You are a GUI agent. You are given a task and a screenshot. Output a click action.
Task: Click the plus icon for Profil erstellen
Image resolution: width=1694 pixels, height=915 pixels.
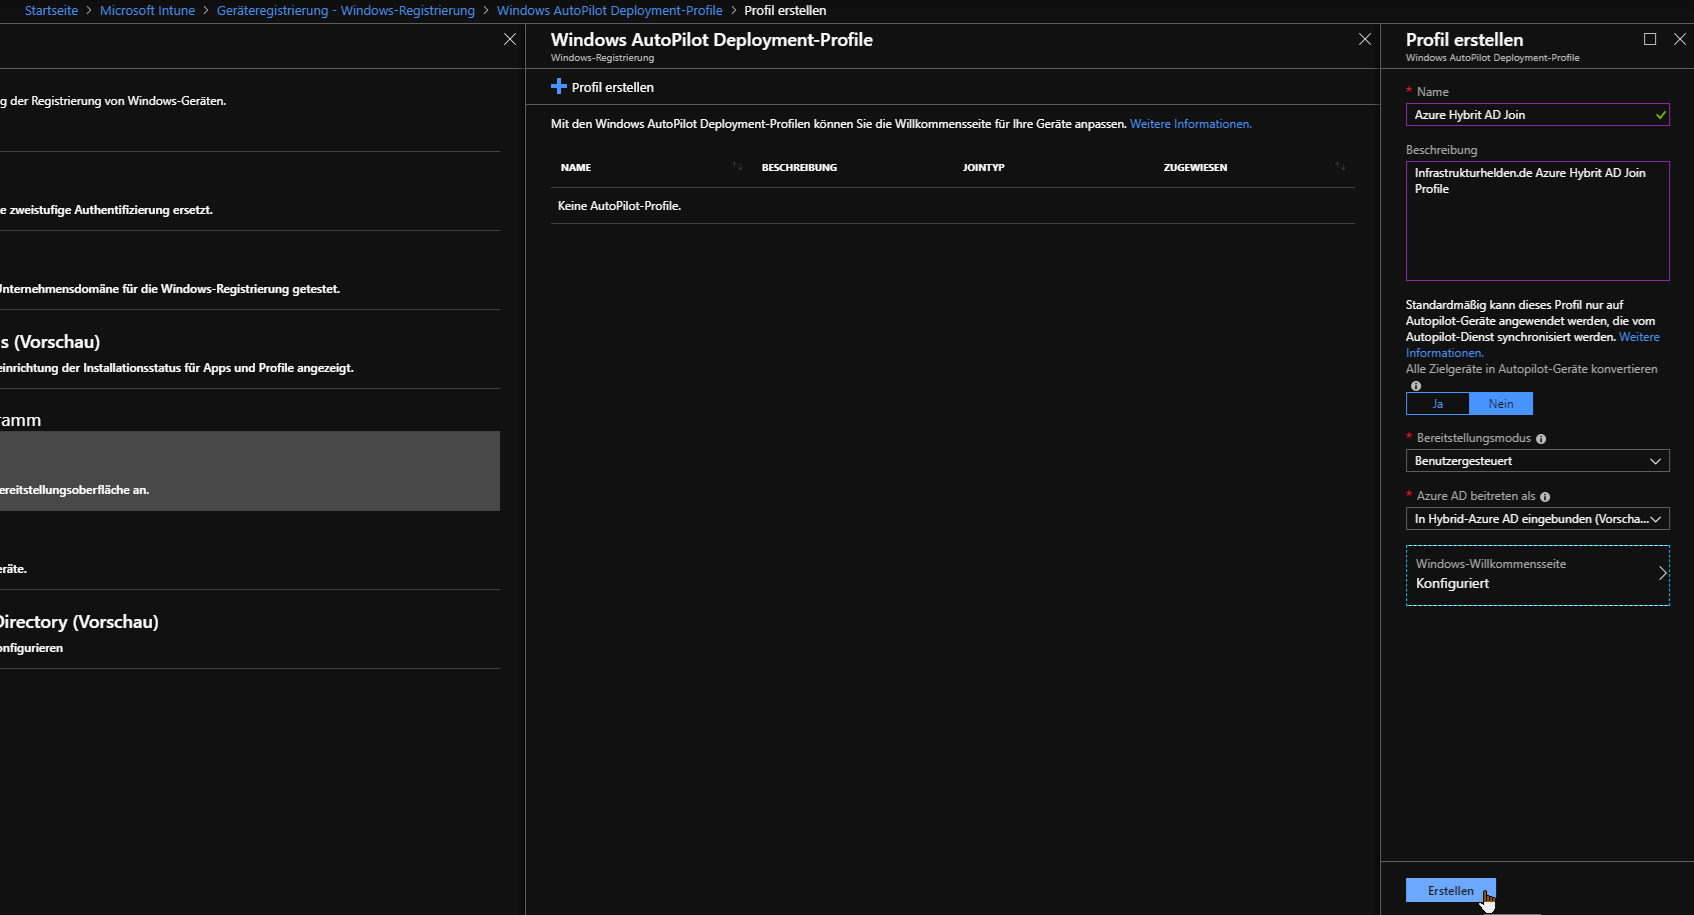click(x=559, y=87)
